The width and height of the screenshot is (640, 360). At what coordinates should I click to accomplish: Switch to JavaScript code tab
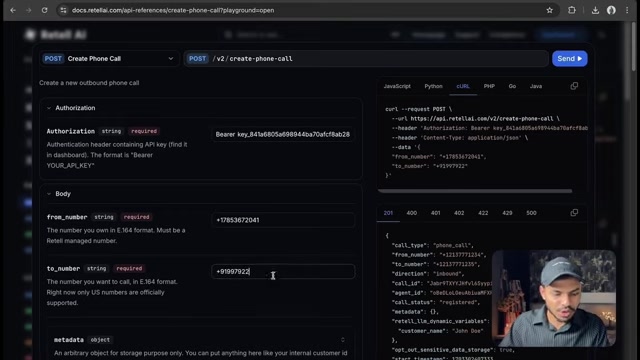tap(397, 86)
